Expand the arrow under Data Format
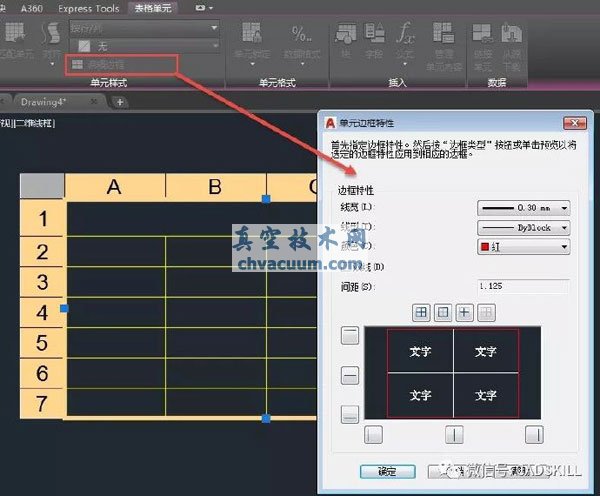Viewport: 600px width, 496px height. [x=302, y=64]
